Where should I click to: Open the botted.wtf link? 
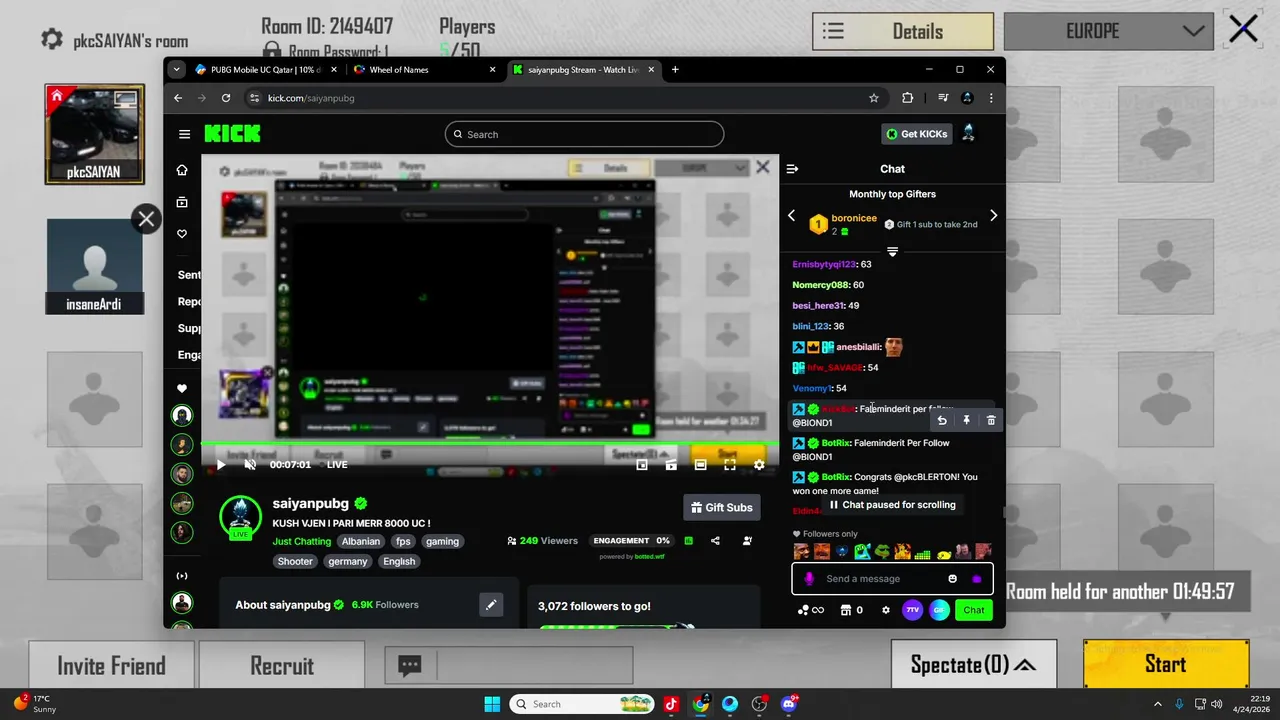click(649, 557)
